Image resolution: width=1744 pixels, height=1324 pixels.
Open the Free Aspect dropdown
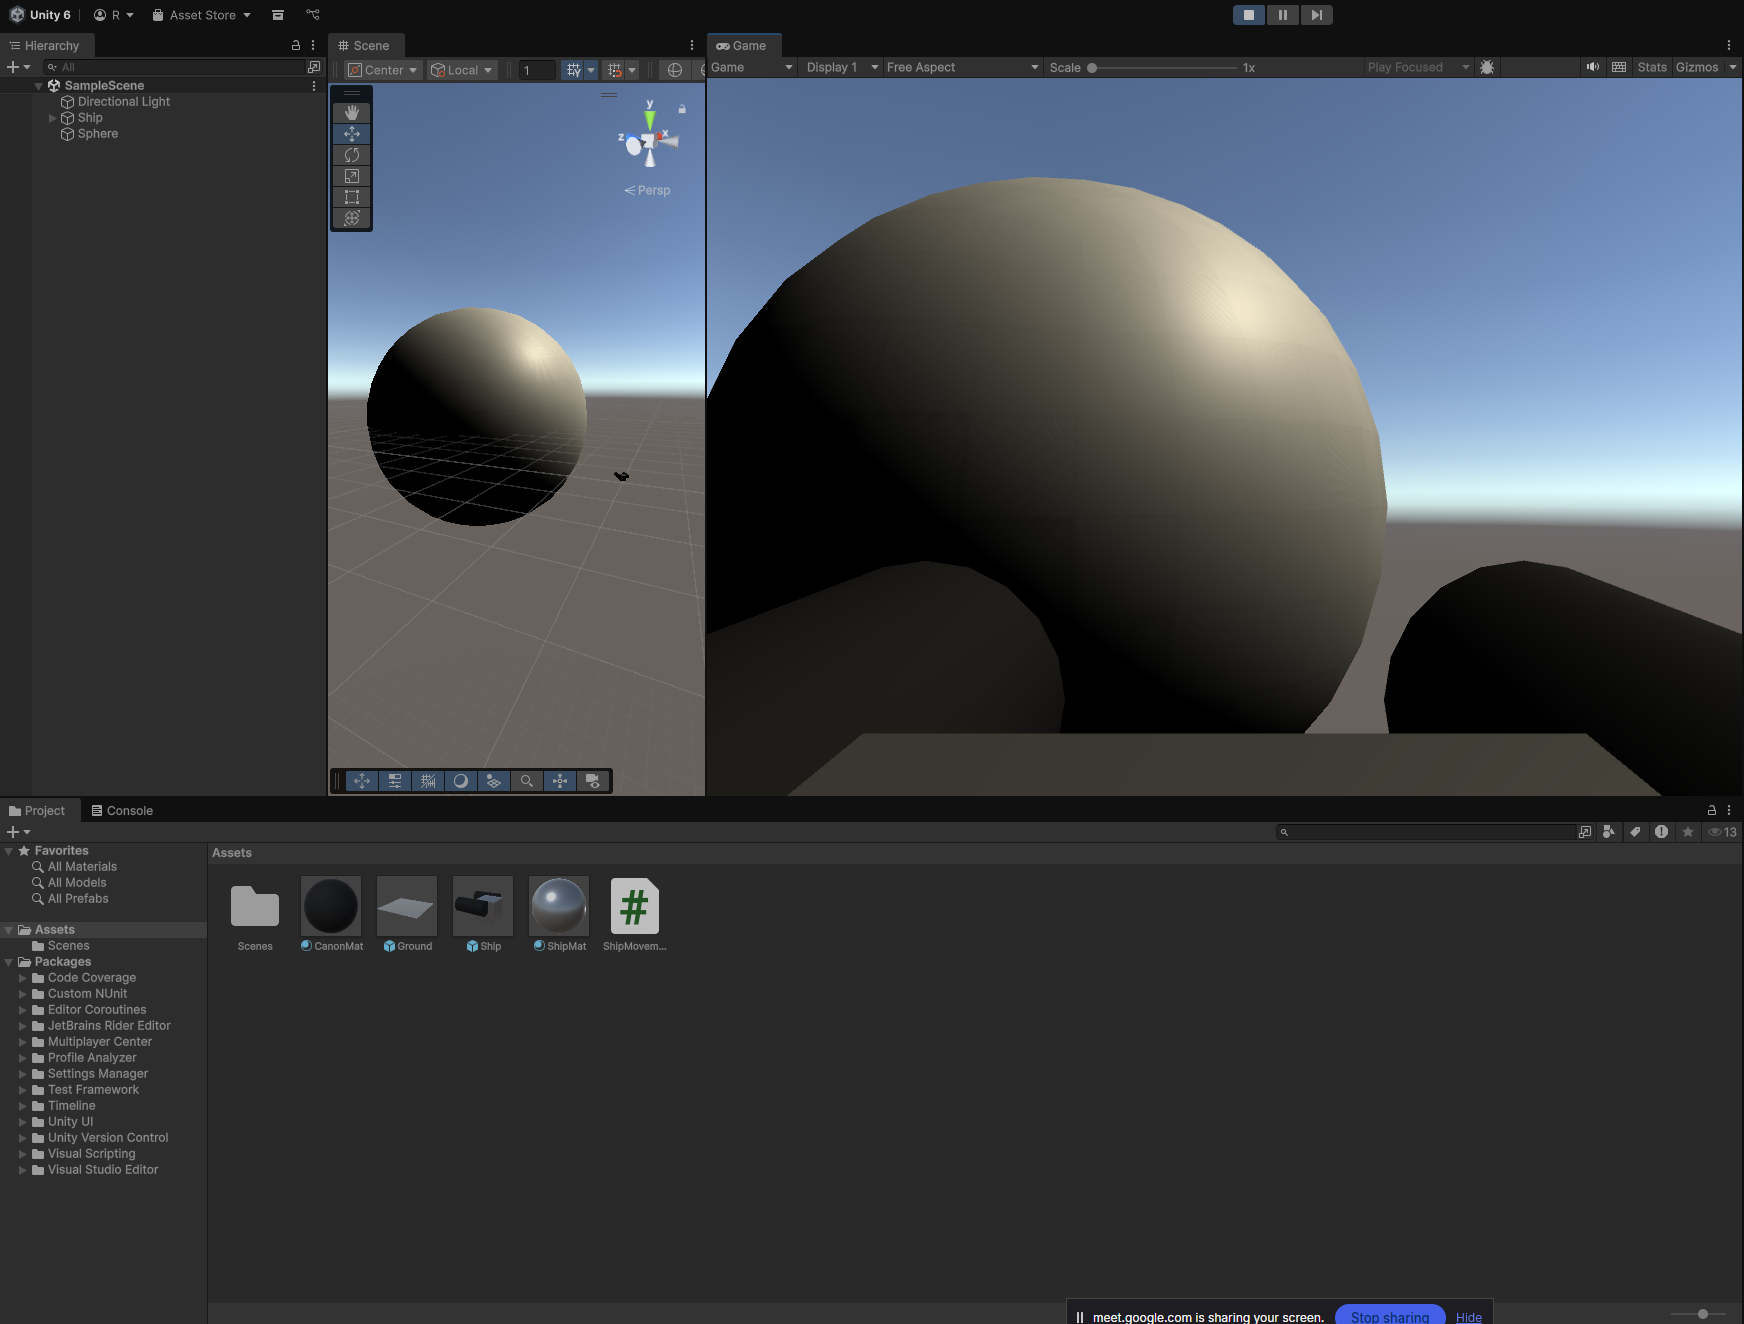(x=962, y=67)
